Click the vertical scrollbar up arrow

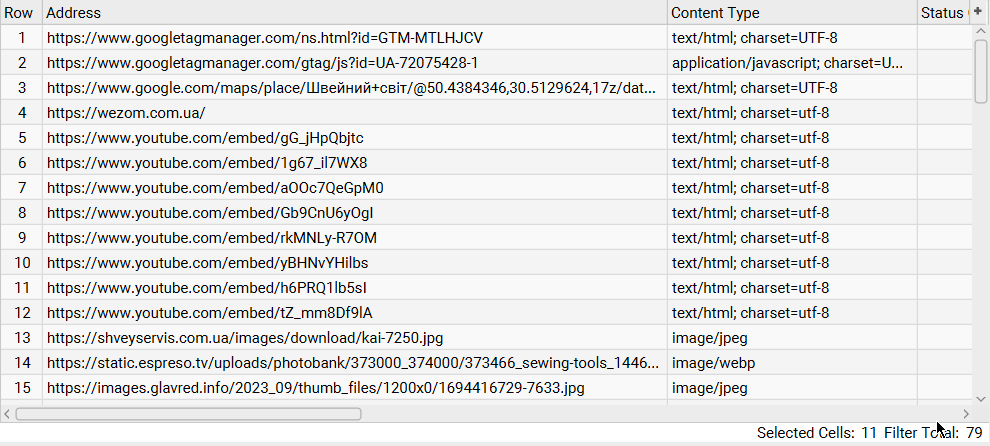(x=981, y=32)
